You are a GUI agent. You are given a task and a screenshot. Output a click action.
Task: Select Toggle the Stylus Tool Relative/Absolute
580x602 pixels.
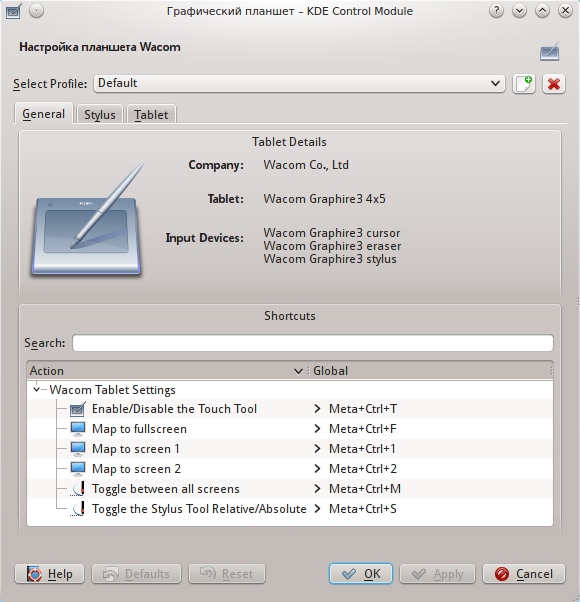[x=290, y=509]
